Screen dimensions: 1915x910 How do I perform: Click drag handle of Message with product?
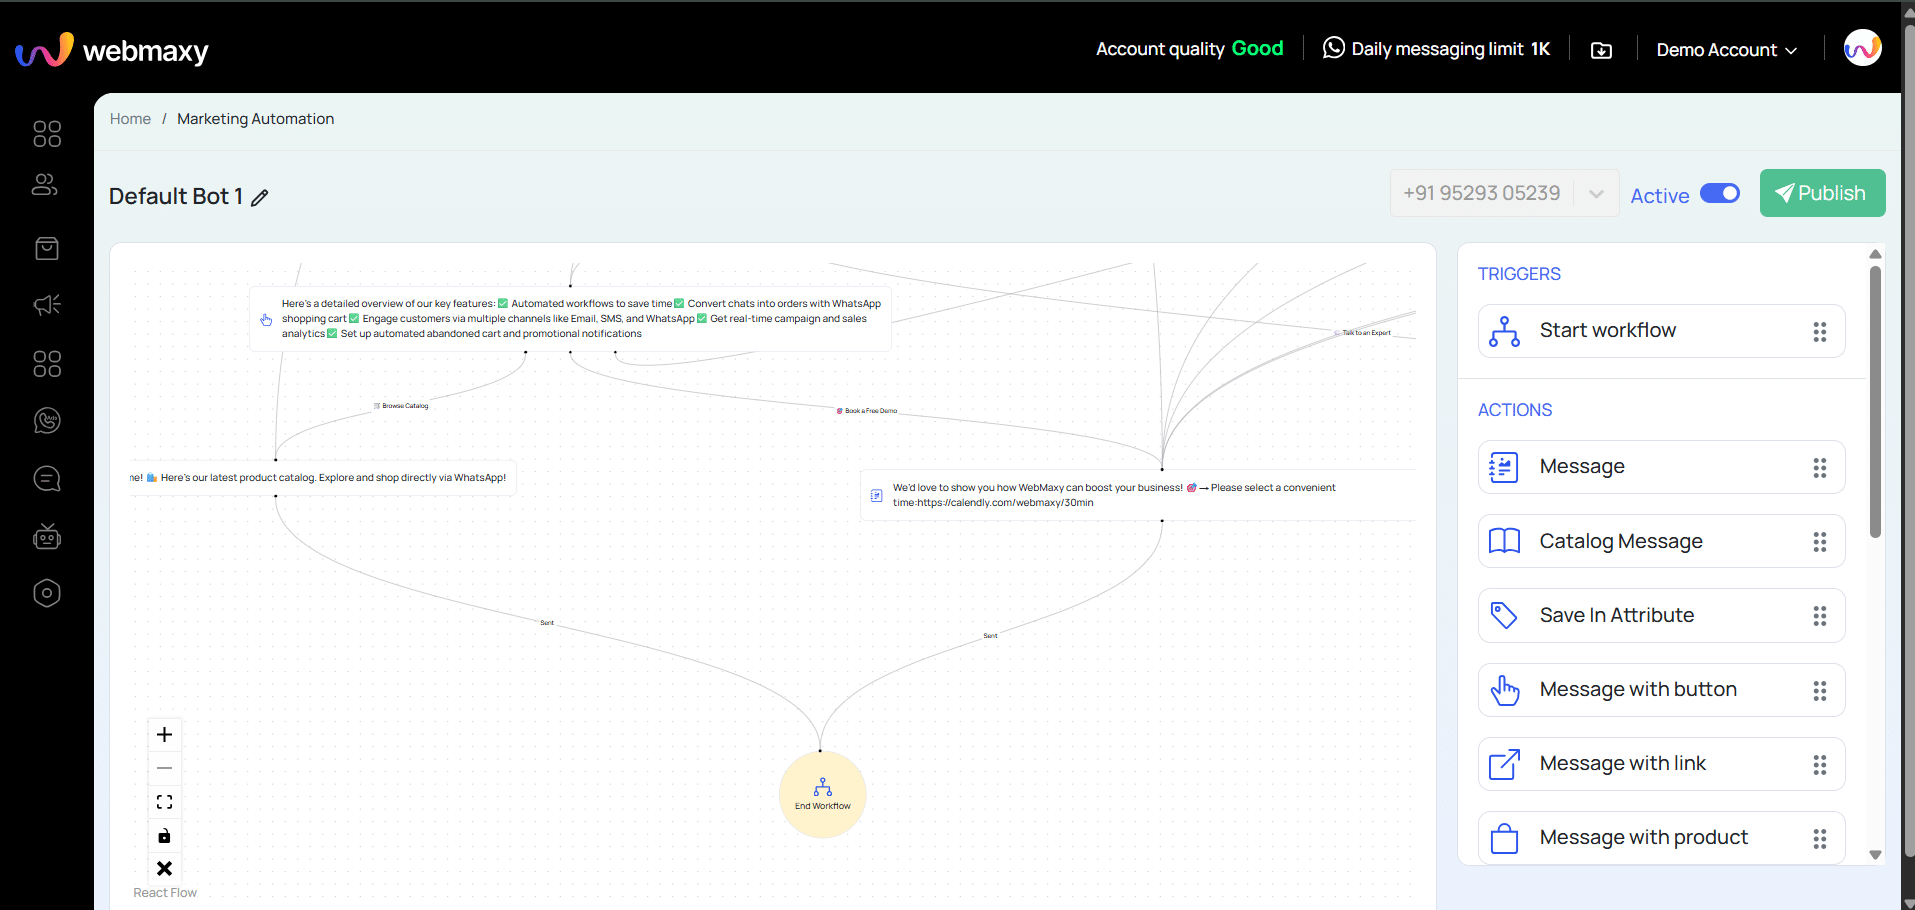[1820, 839]
